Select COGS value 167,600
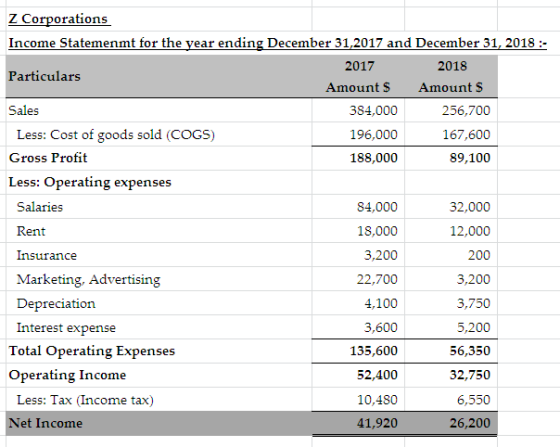 pos(466,135)
